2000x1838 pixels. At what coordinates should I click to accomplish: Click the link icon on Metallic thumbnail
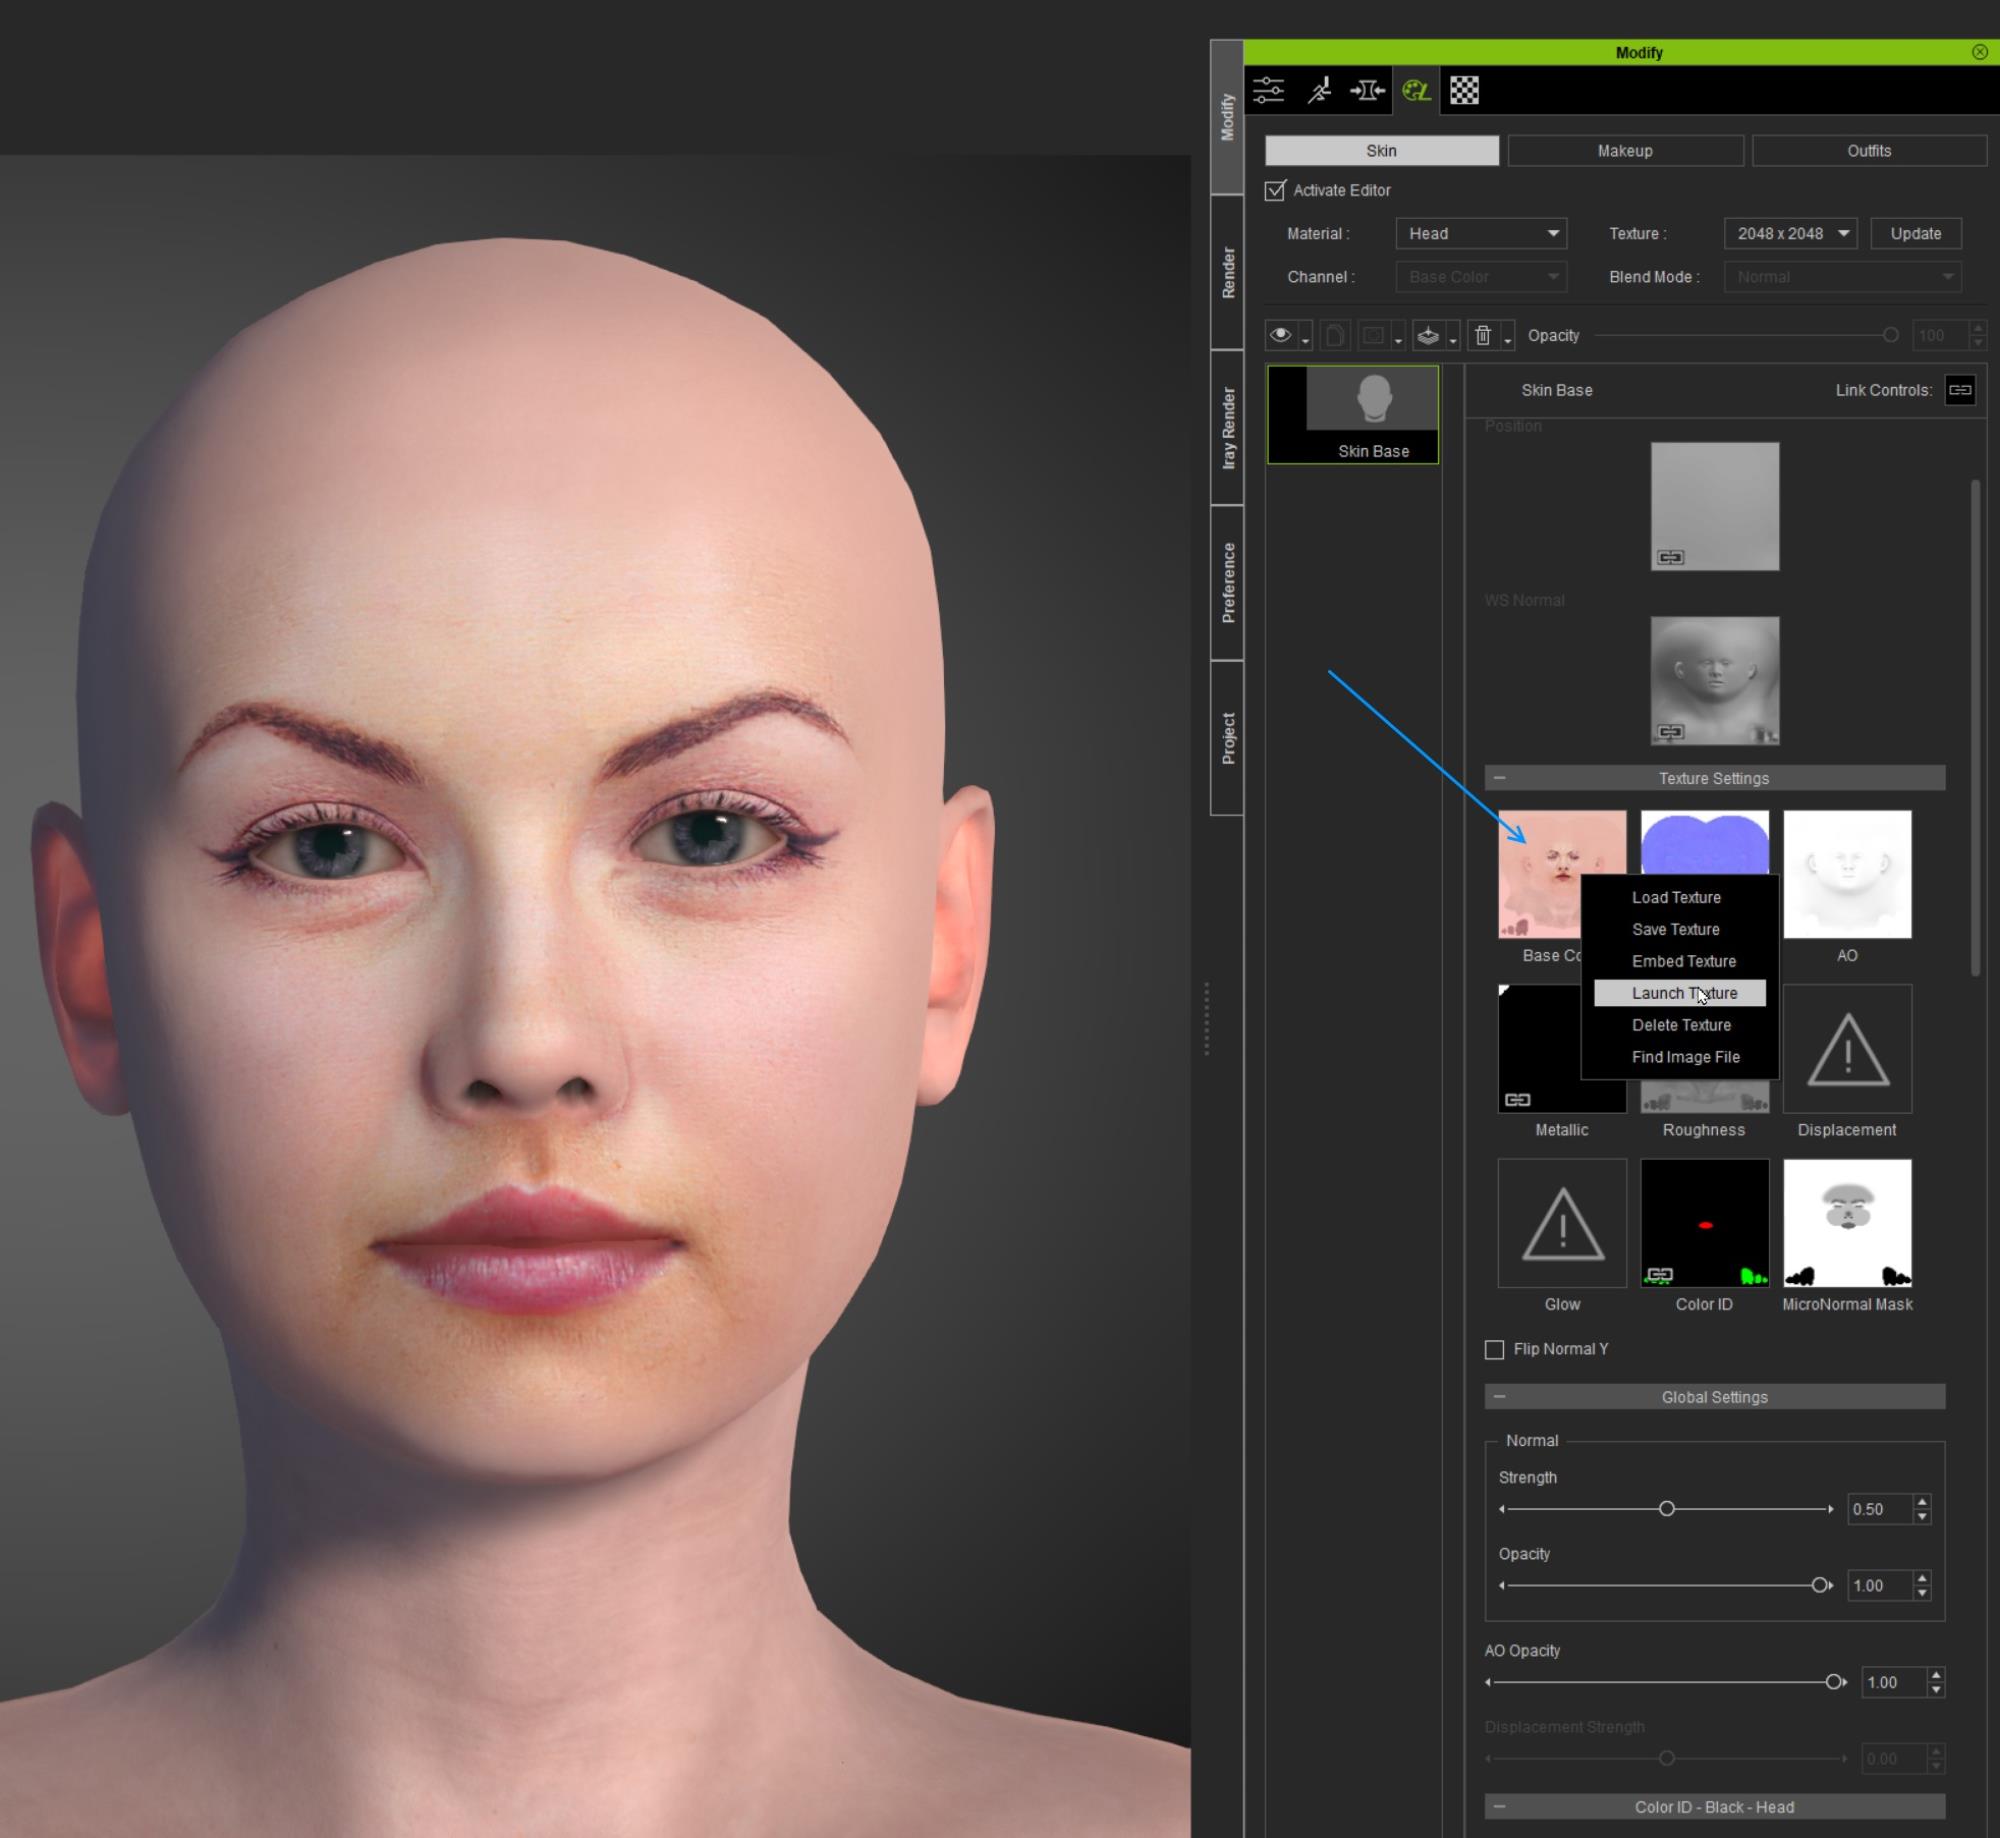(1517, 1100)
